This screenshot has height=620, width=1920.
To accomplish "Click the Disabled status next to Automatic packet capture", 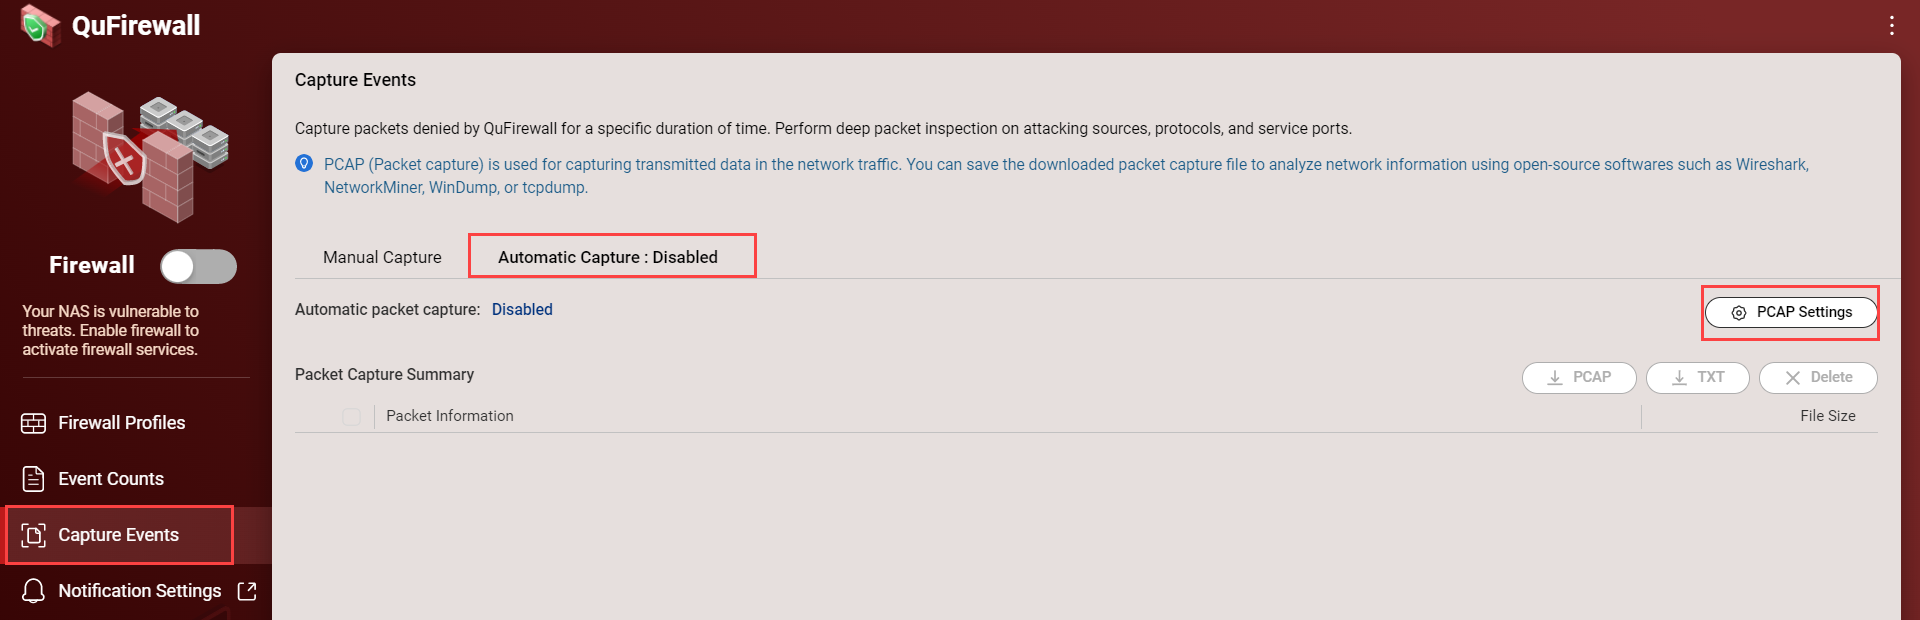I will (522, 309).
